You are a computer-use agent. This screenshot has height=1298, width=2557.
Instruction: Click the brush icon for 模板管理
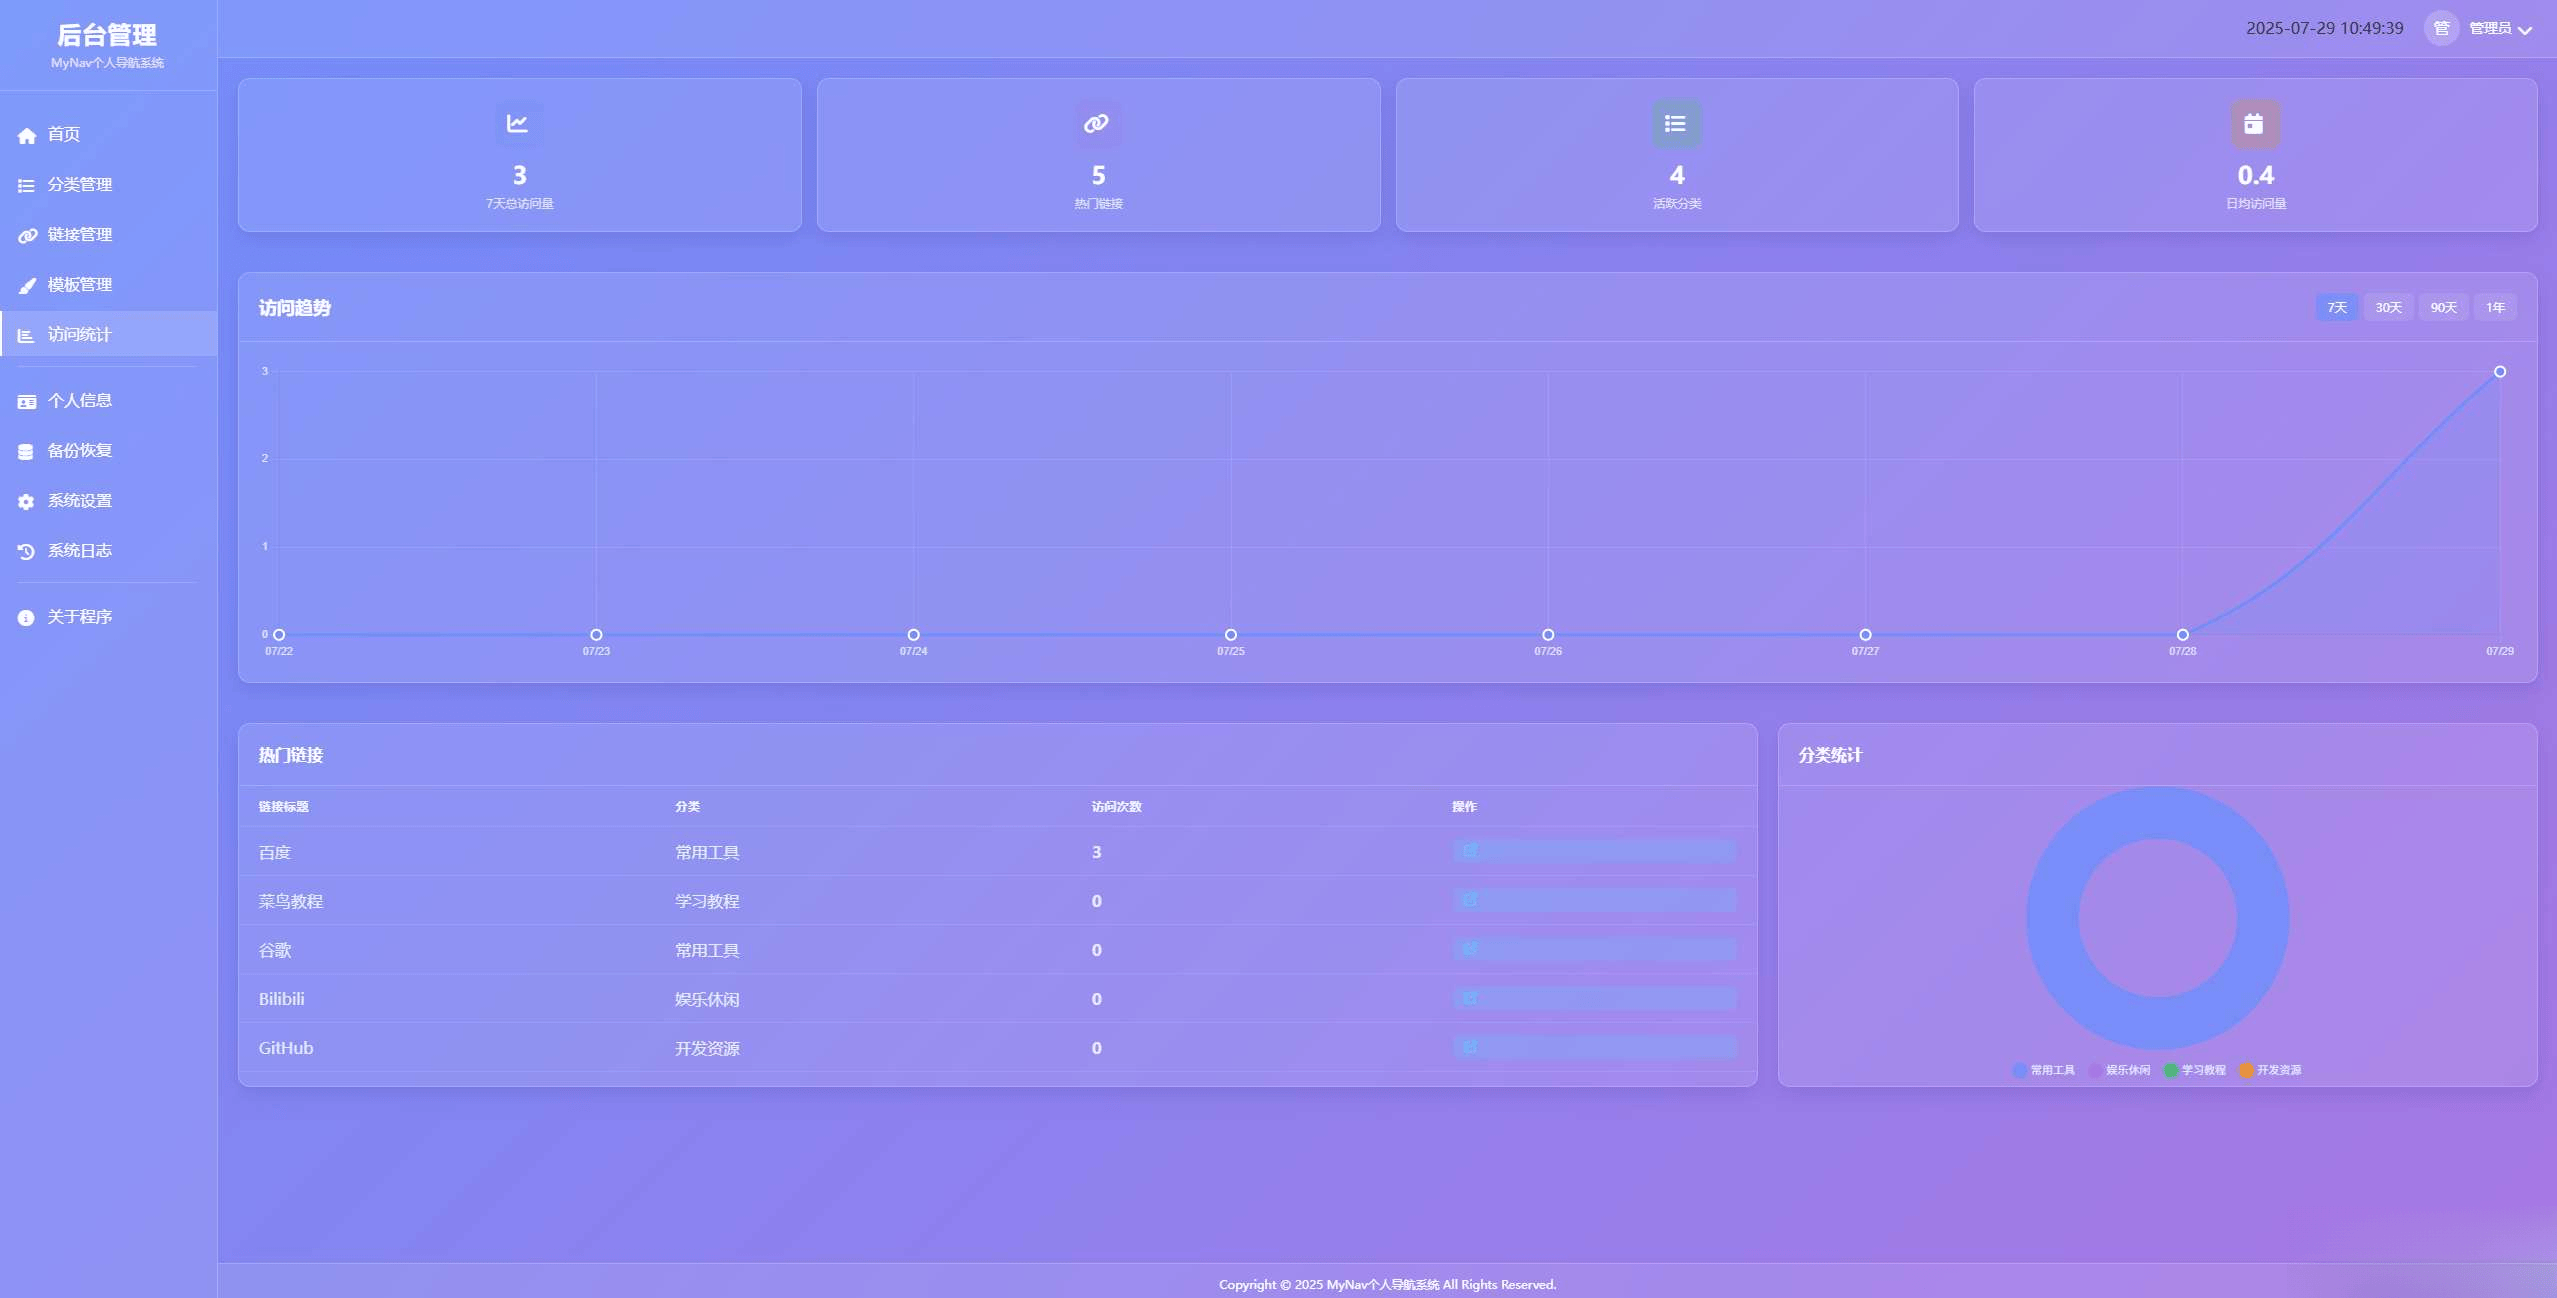click(27, 286)
